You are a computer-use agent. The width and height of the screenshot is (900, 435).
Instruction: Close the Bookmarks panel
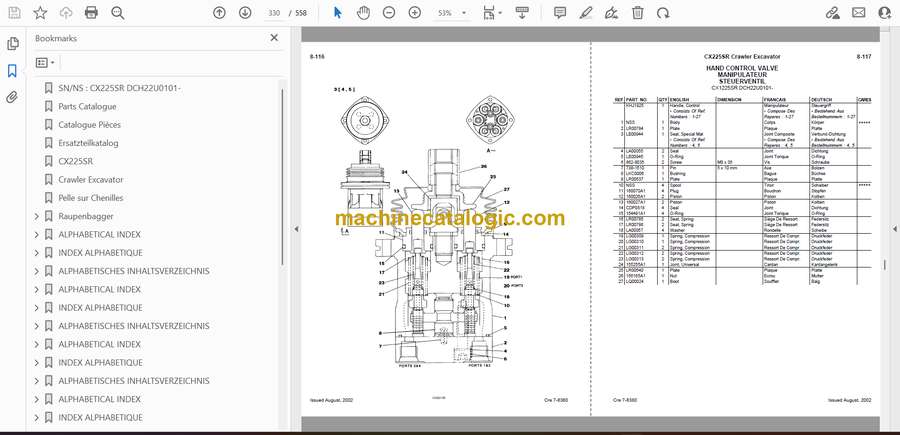[274, 38]
